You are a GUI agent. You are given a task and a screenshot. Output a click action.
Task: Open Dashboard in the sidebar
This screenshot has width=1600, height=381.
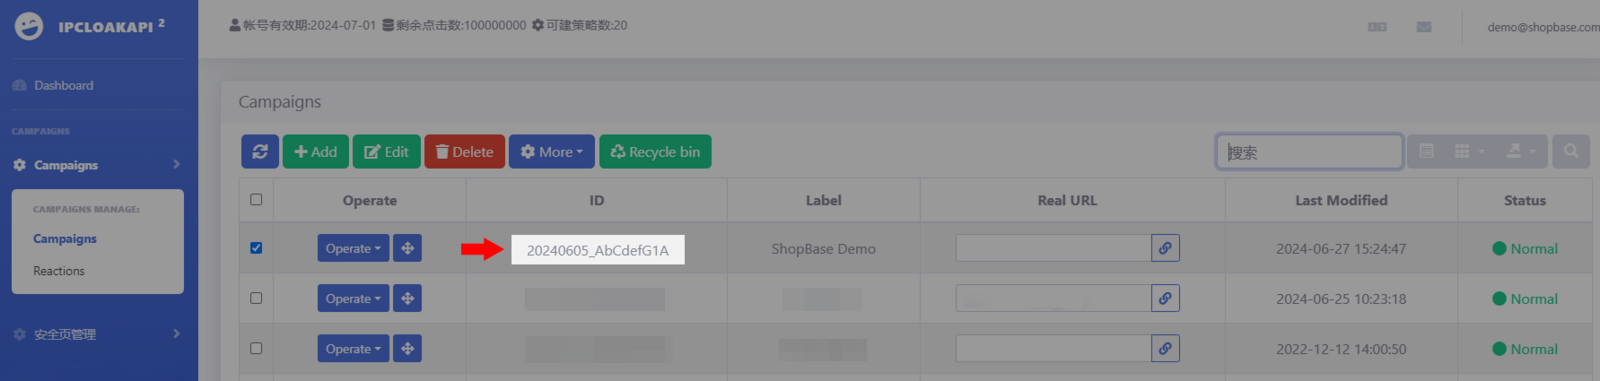tap(63, 85)
